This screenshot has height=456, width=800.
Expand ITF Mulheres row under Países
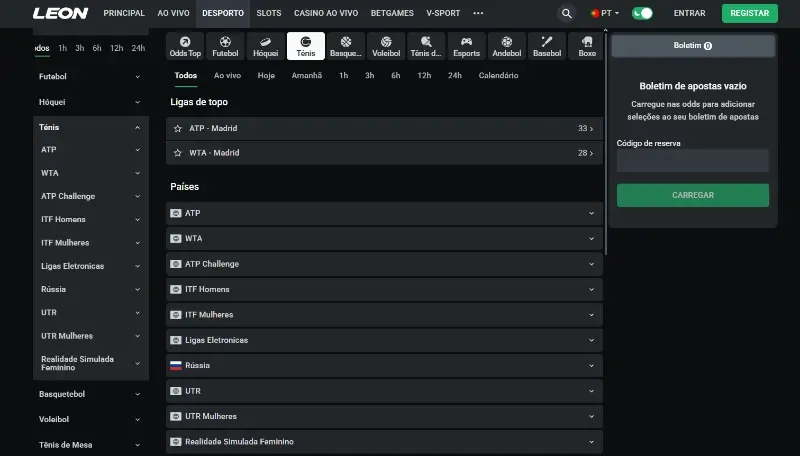pos(384,315)
